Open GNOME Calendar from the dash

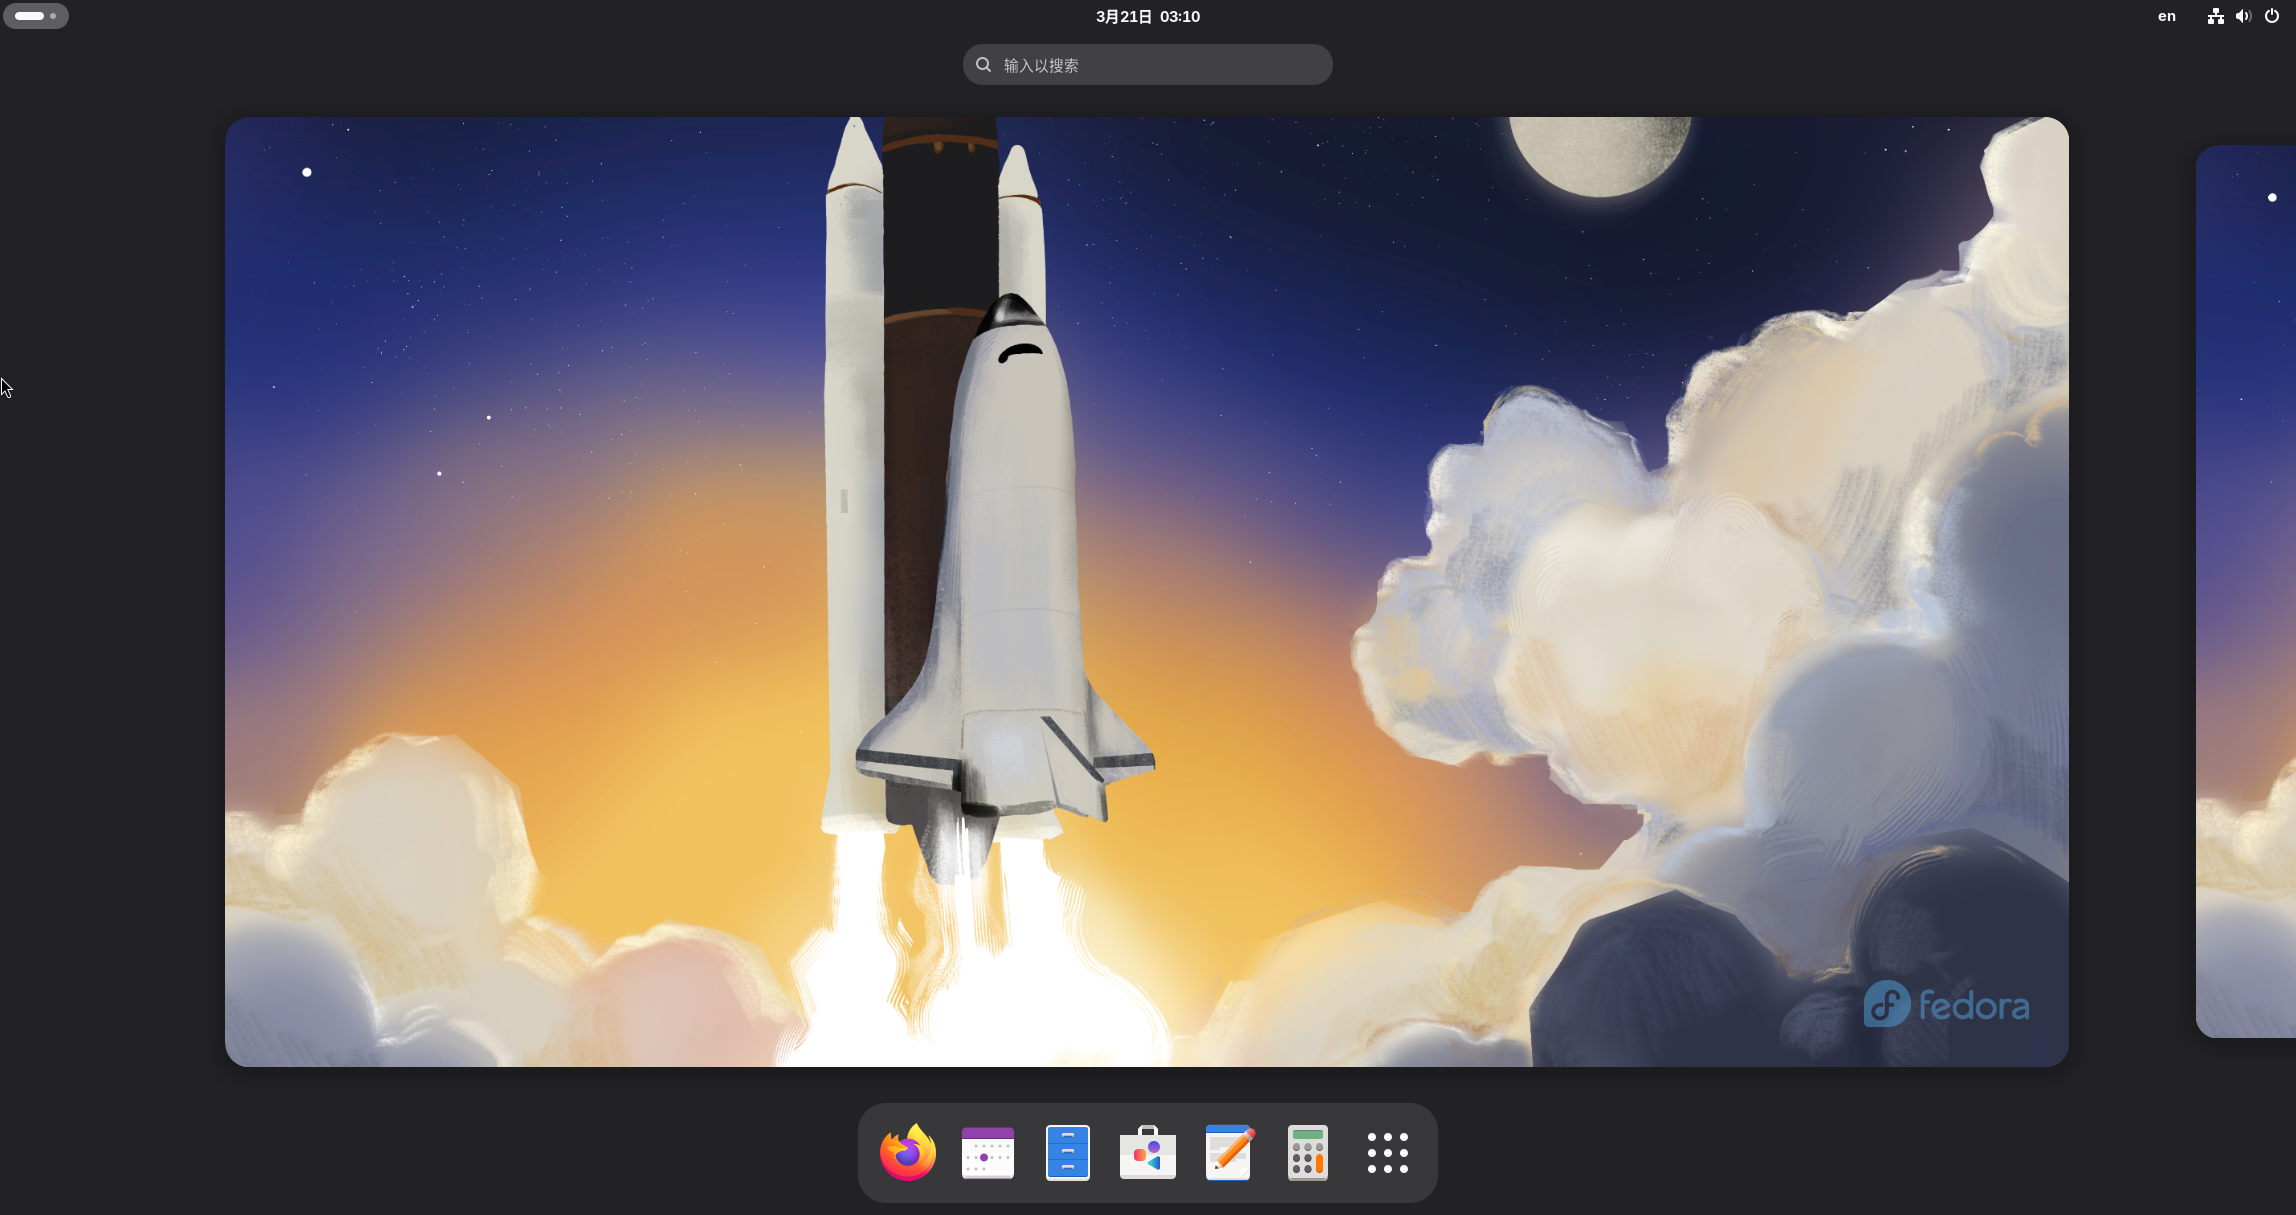[x=987, y=1153]
